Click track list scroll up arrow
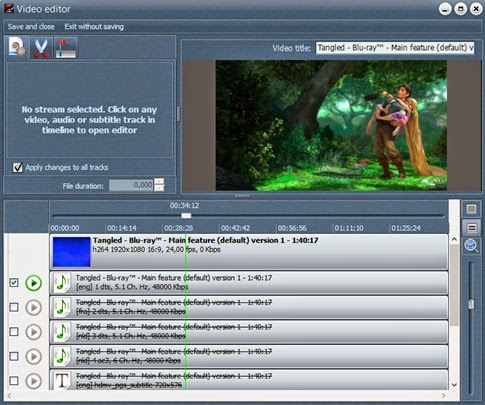This screenshot has width=485, height=405. click(x=454, y=239)
